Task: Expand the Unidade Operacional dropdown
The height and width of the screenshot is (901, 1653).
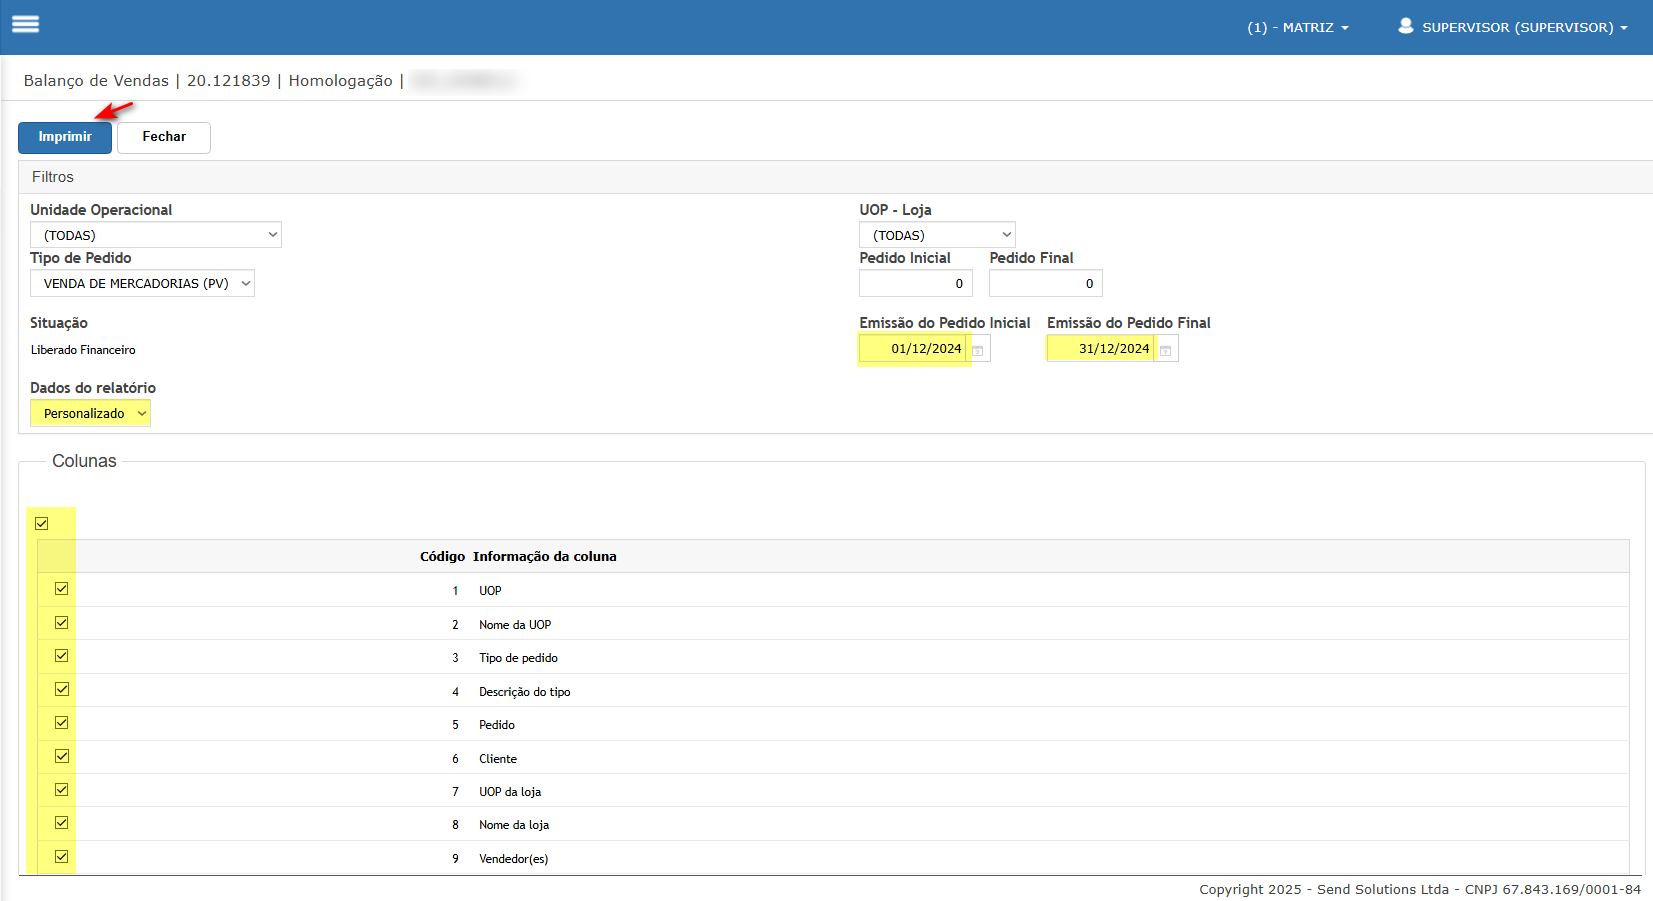Action: pyautogui.click(x=156, y=235)
